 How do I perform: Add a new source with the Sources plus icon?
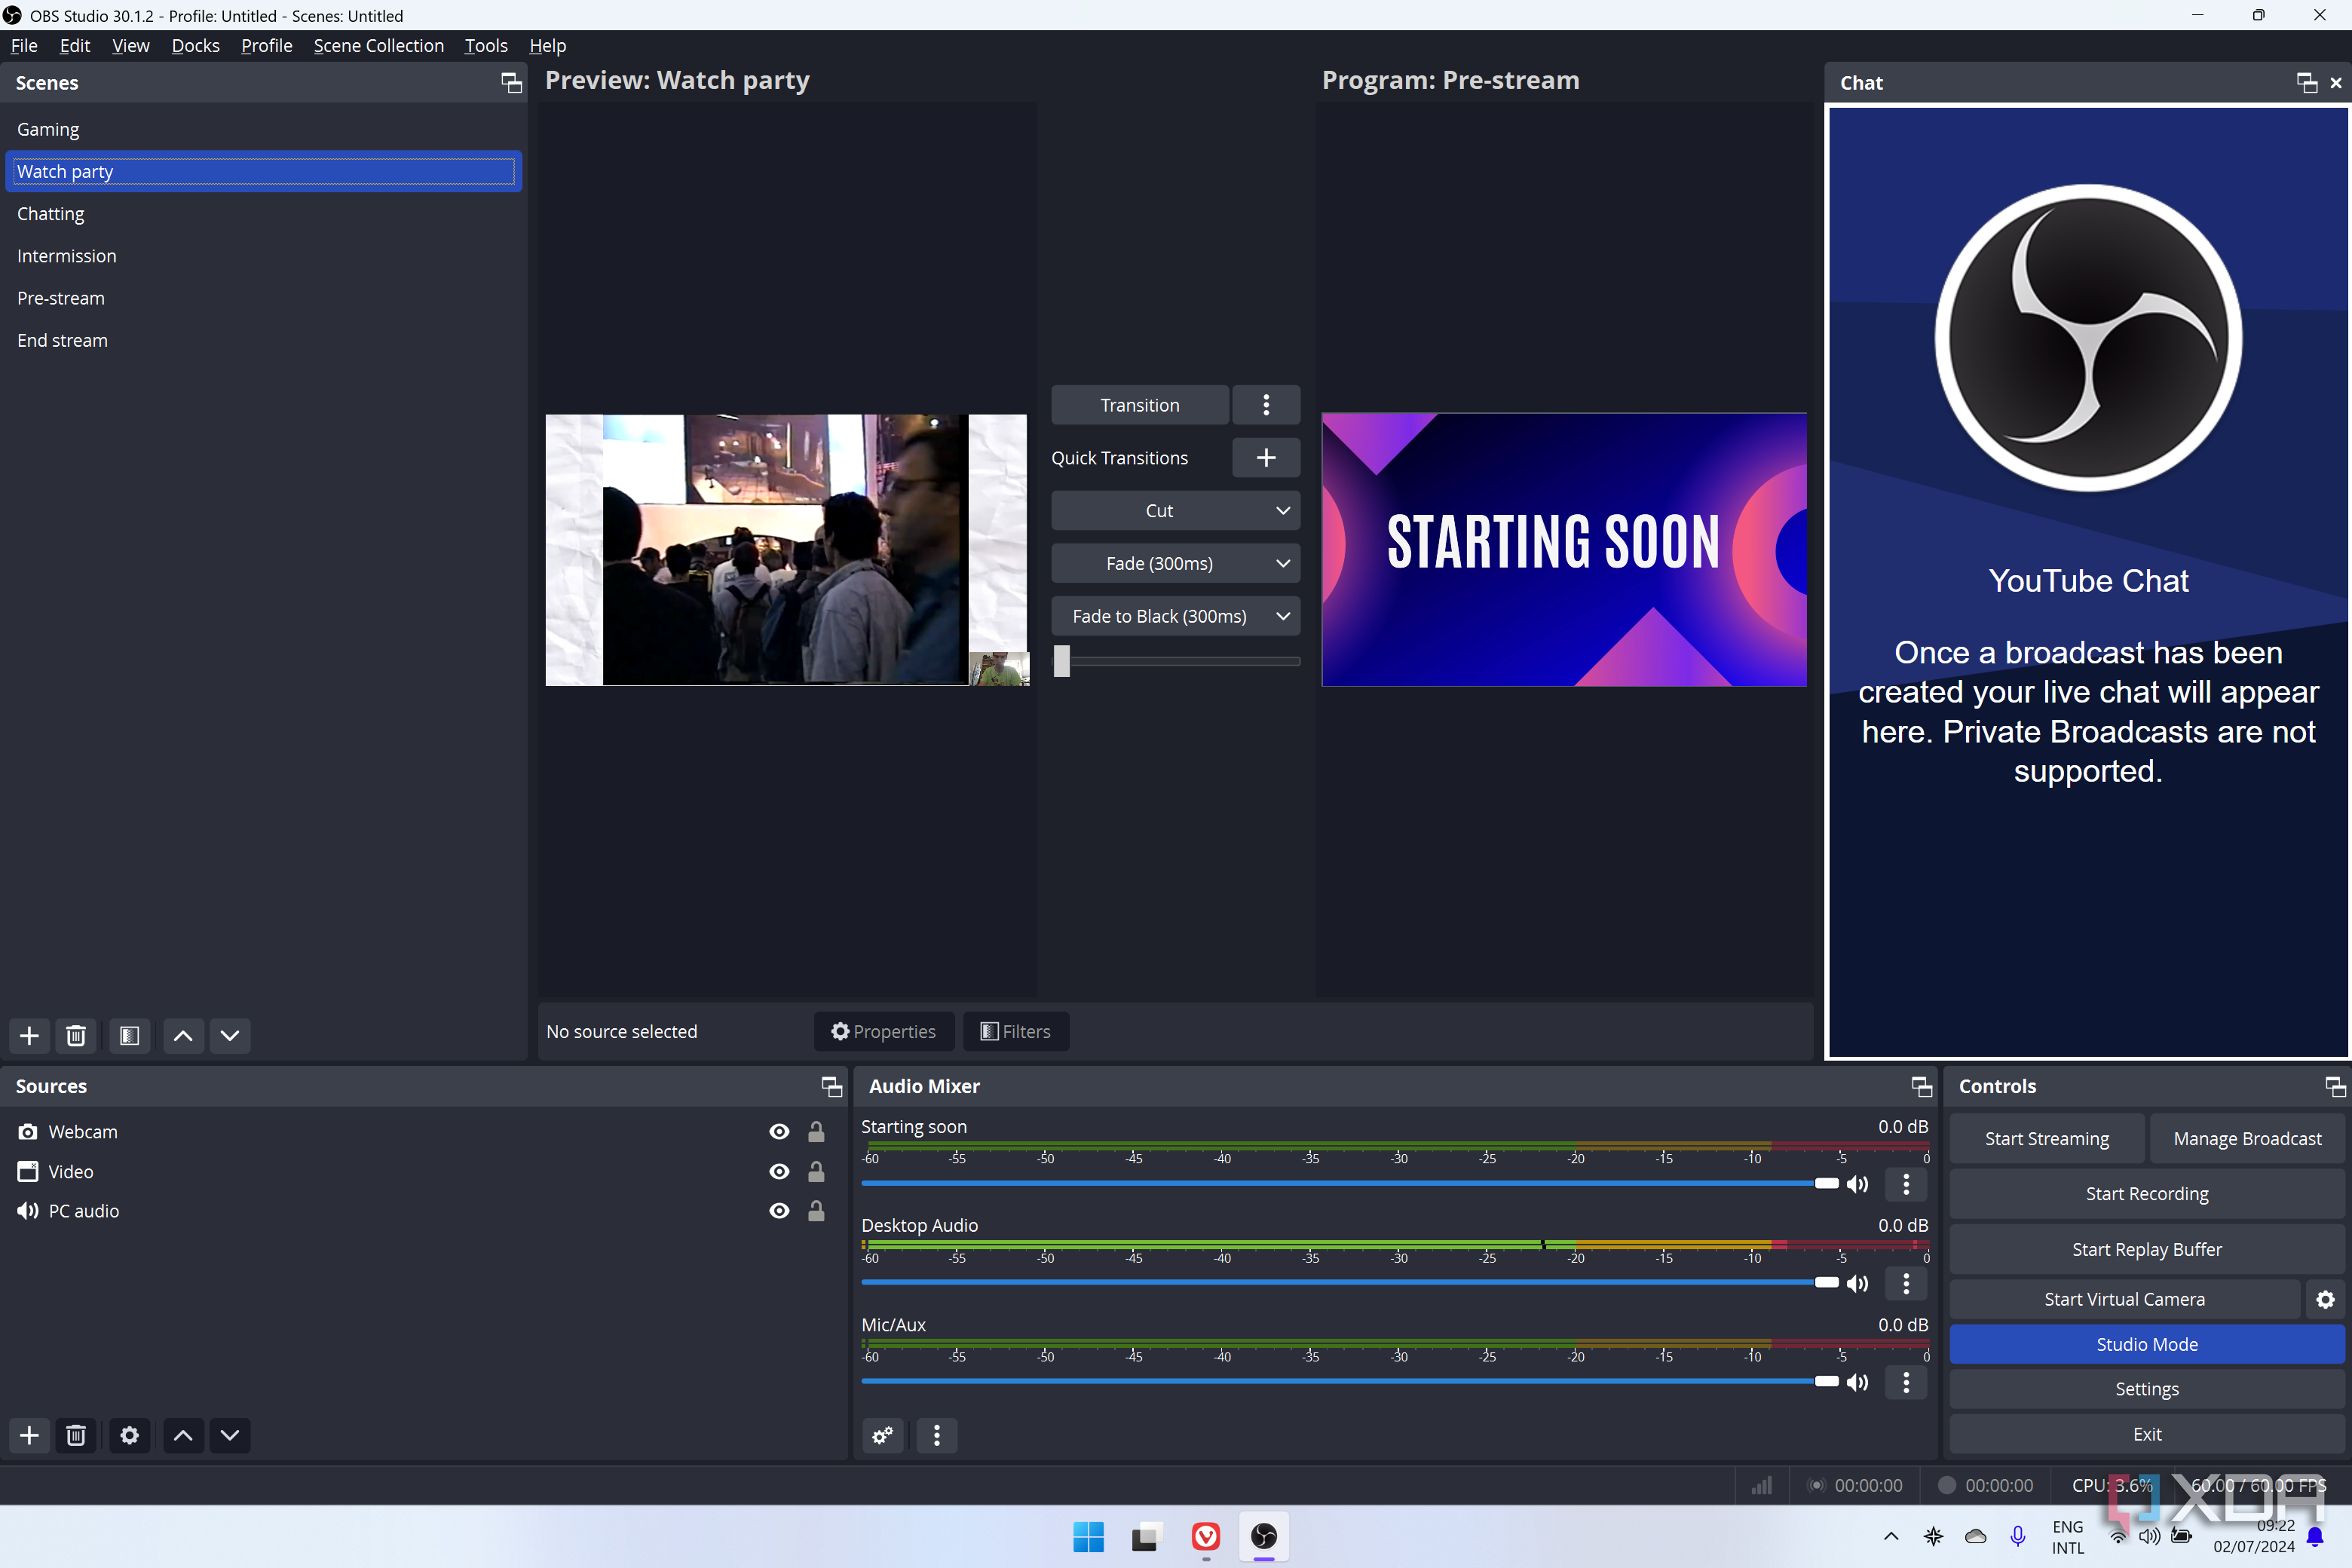29,1435
